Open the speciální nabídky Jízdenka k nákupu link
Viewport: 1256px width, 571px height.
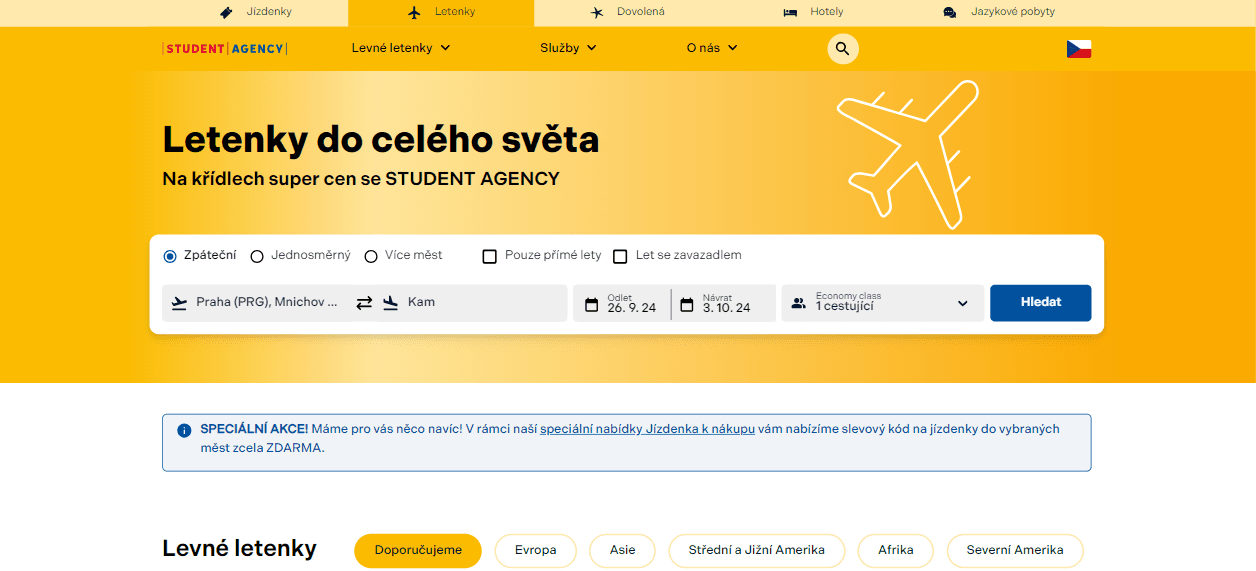point(647,429)
